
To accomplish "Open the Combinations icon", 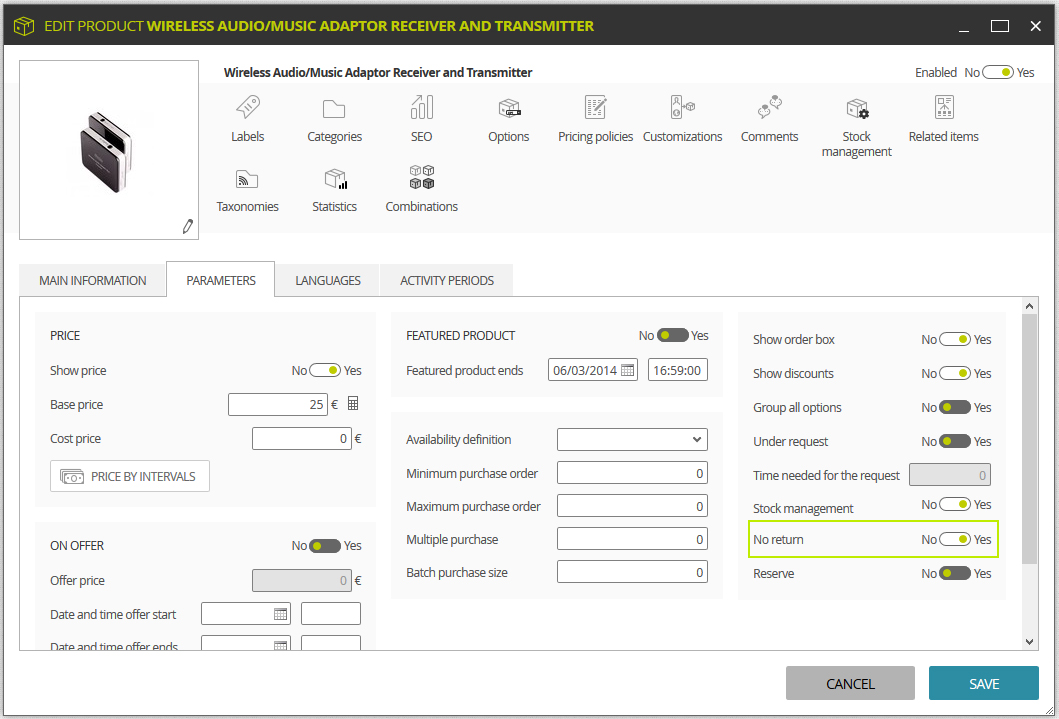I will (x=421, y=177).
